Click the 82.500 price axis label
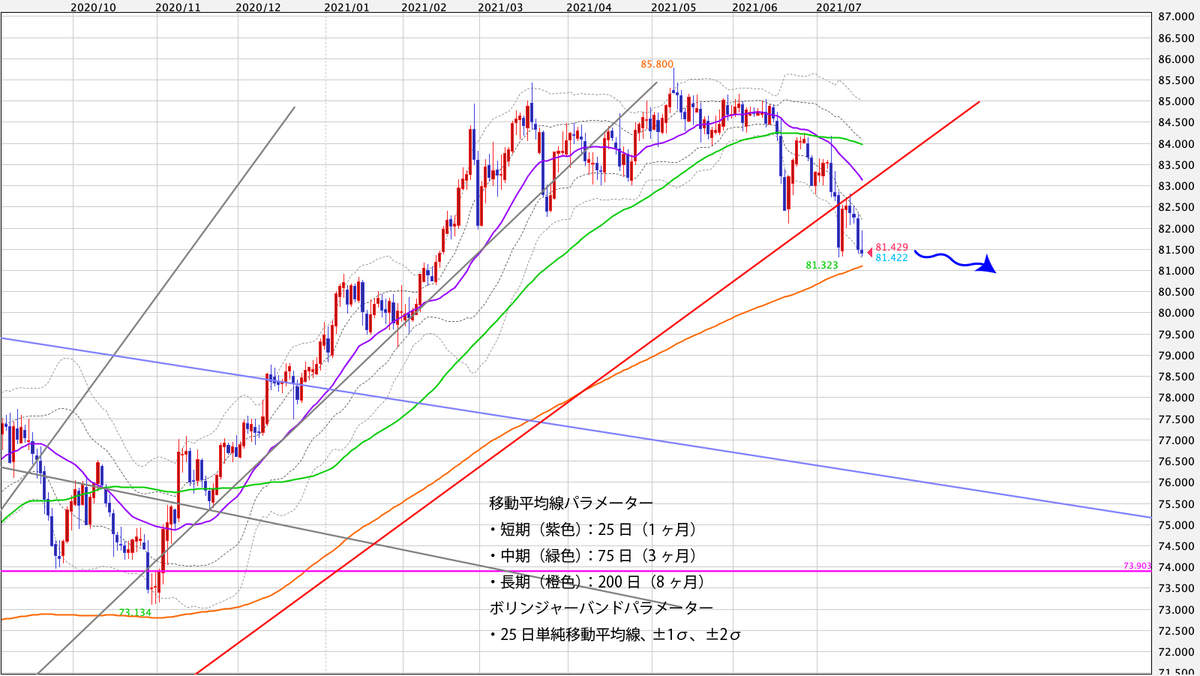This screenshot has height=676, width=1200. 1178,208
